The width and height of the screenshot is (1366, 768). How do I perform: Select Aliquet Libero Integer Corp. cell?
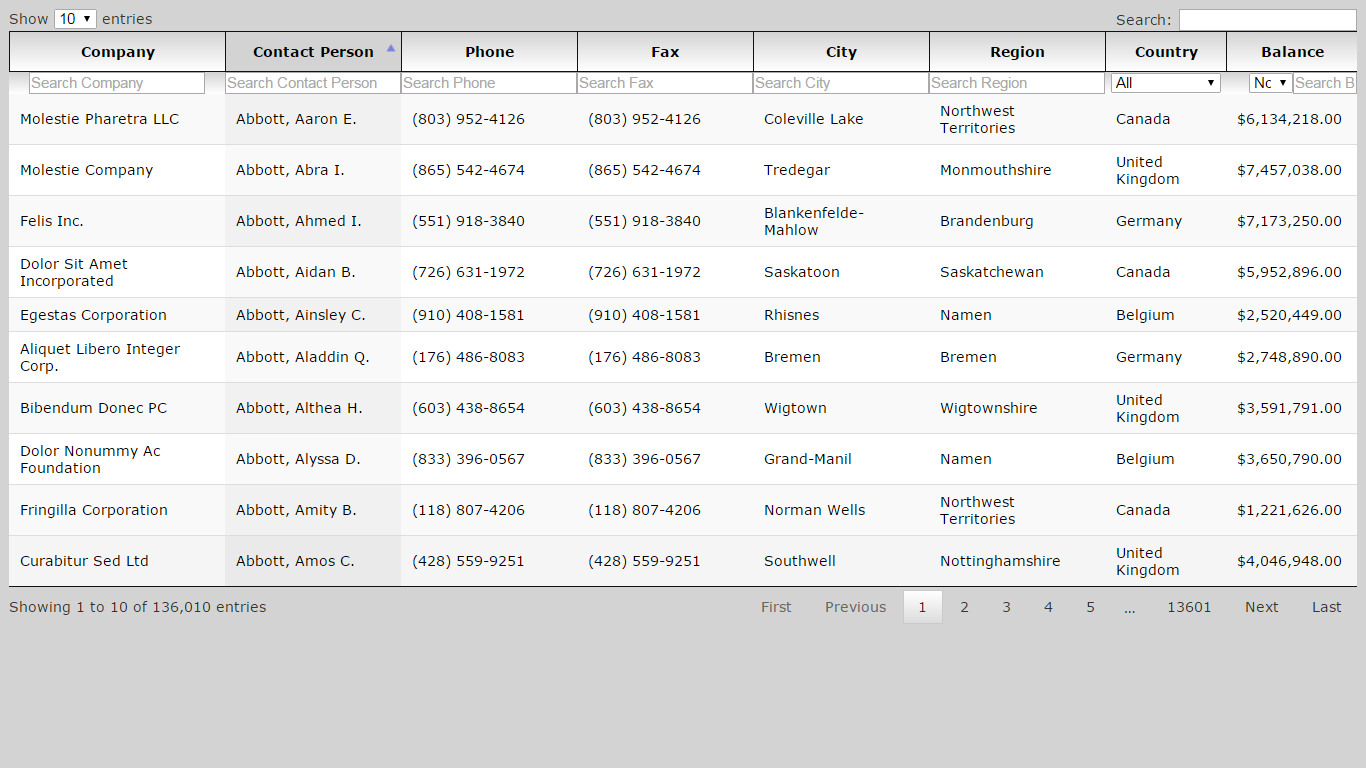[x=117, y=357]
